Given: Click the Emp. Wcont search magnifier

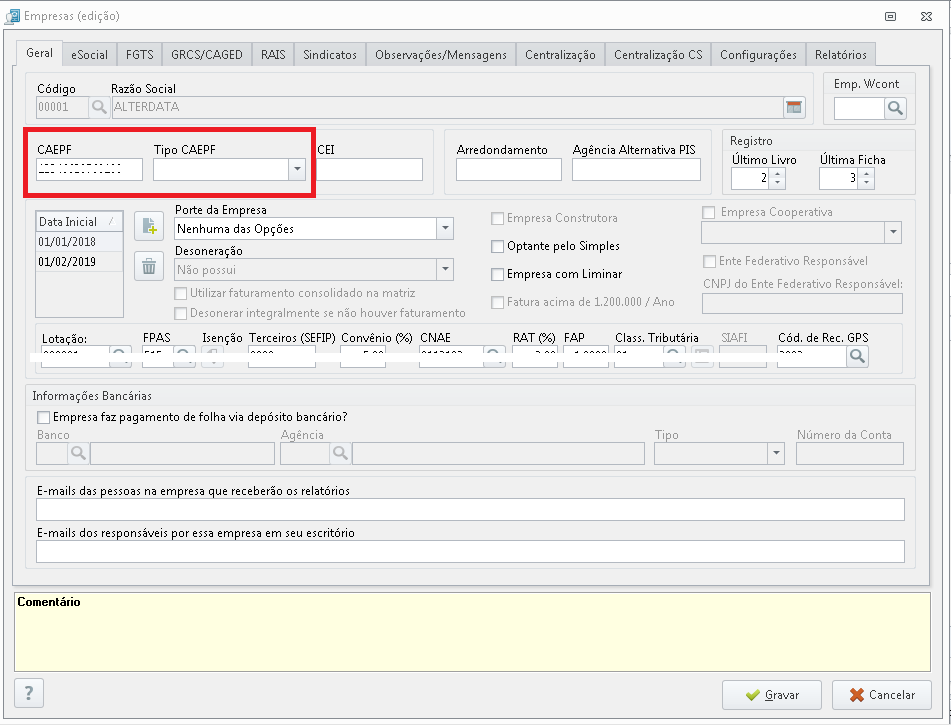Looking at the screenshot, I should pos(895,109).
